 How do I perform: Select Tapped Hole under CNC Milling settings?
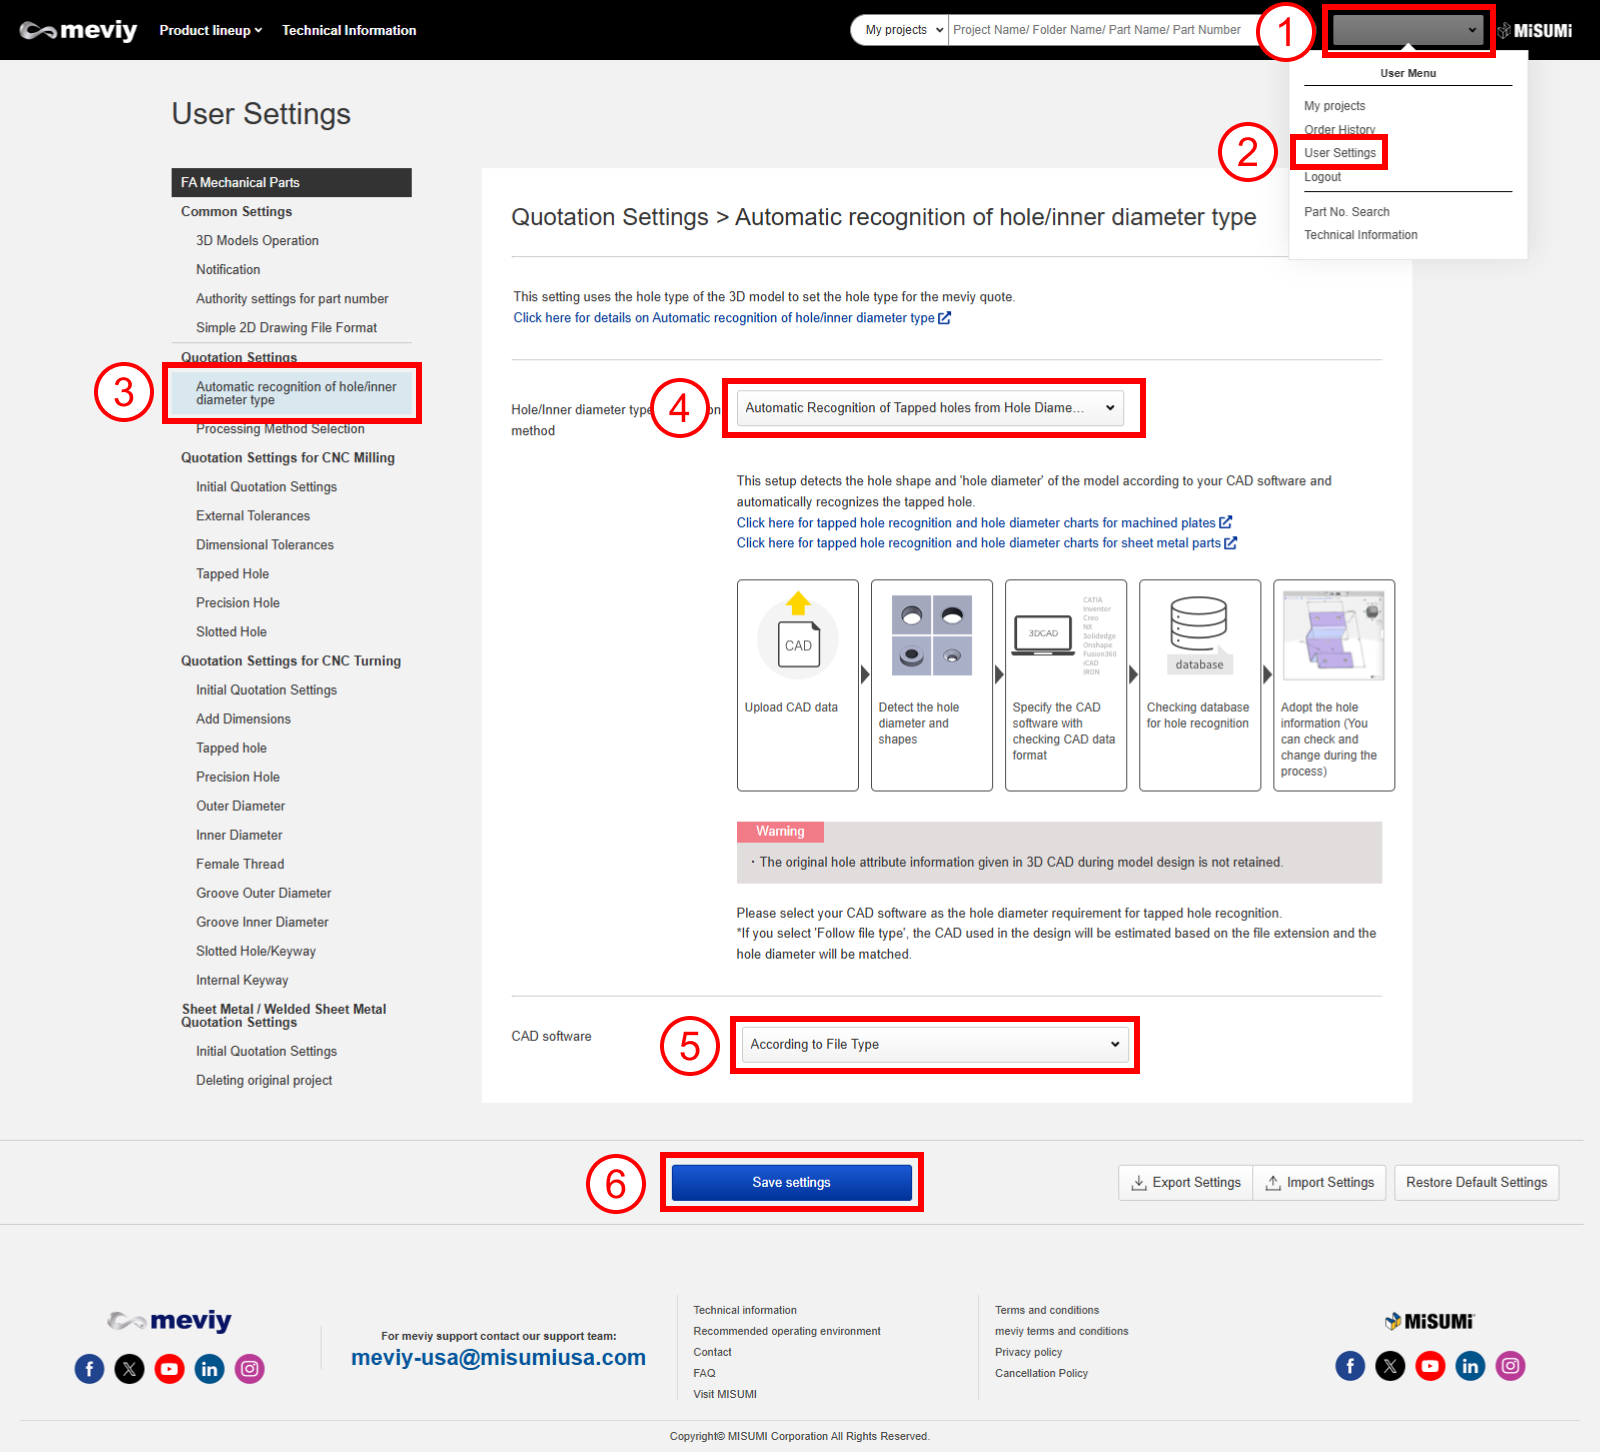[232, 574]
